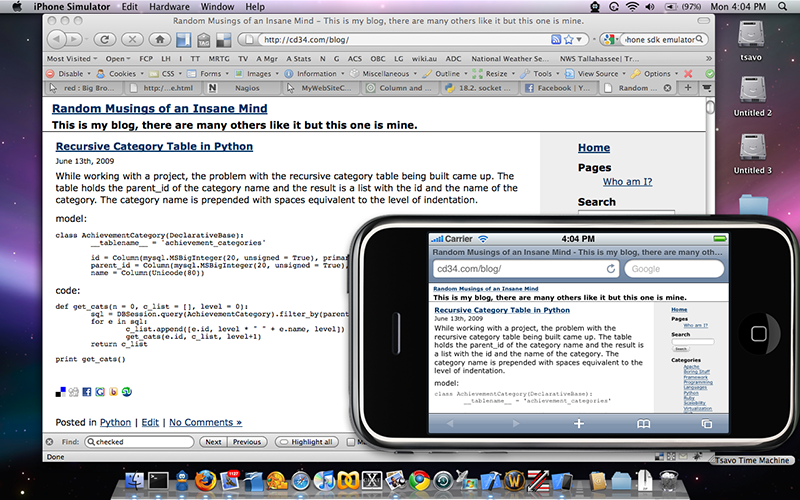
Task: Expand the CSS menu in Web Developer toolbar
Action: [166, 73]
